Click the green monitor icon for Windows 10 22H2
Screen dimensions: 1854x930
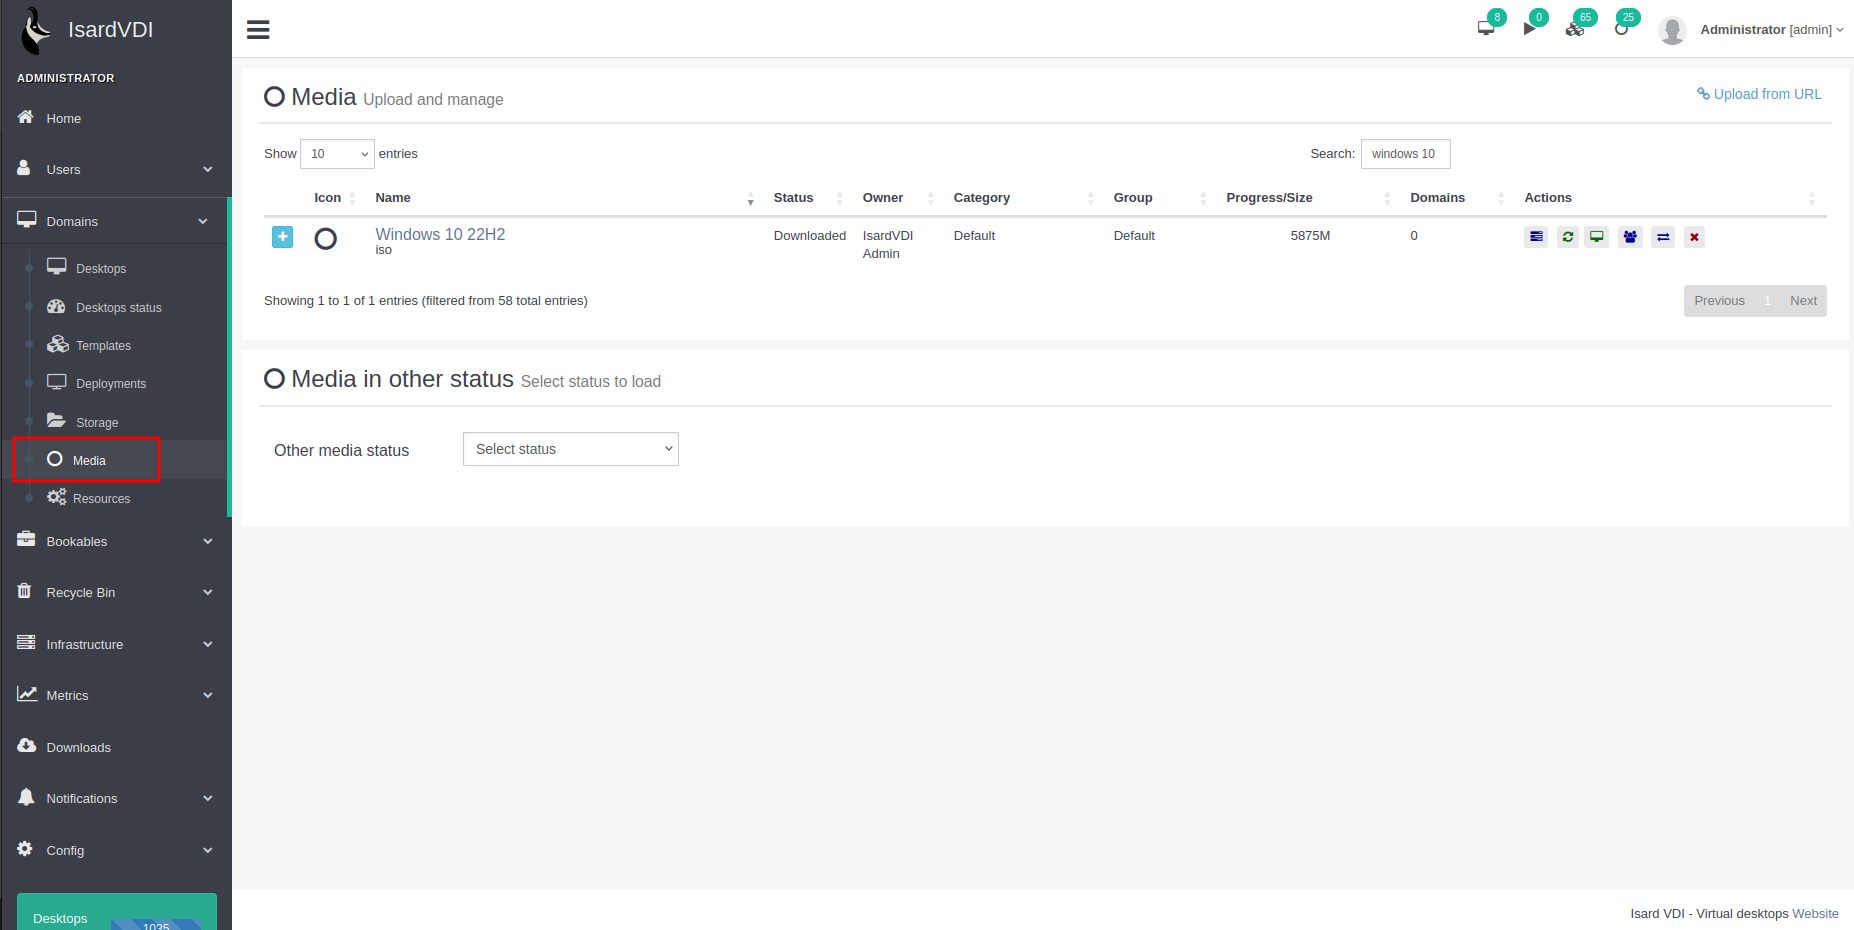pos(1597,237)
